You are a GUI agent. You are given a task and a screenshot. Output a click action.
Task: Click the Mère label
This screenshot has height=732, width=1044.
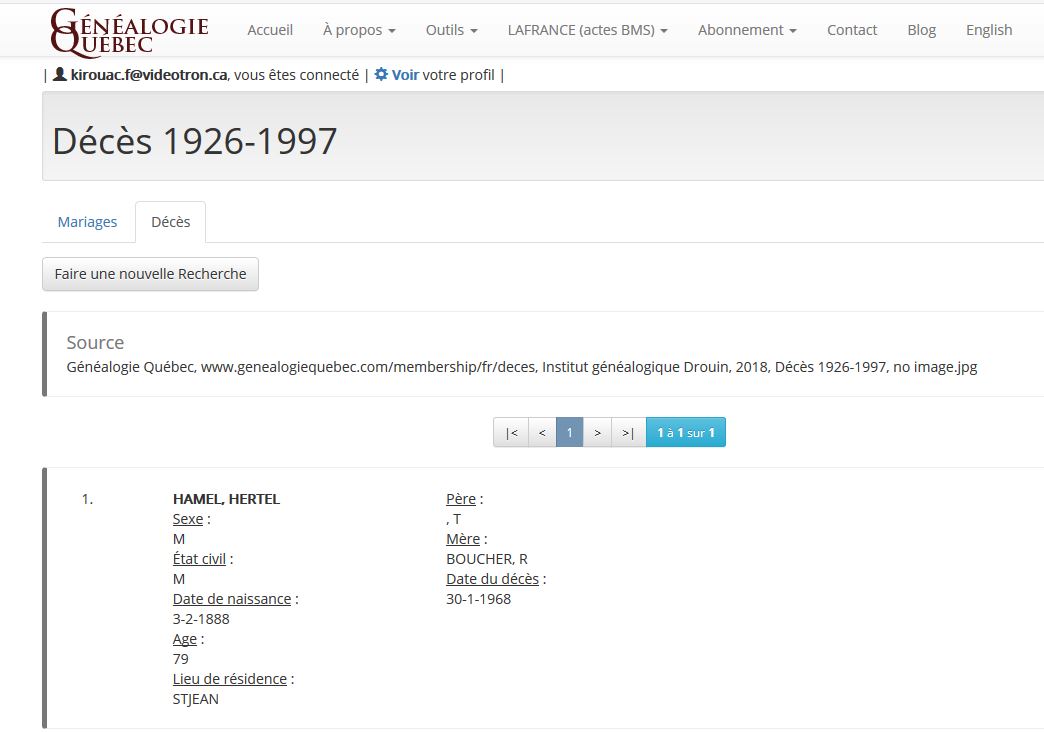point(463,539)
